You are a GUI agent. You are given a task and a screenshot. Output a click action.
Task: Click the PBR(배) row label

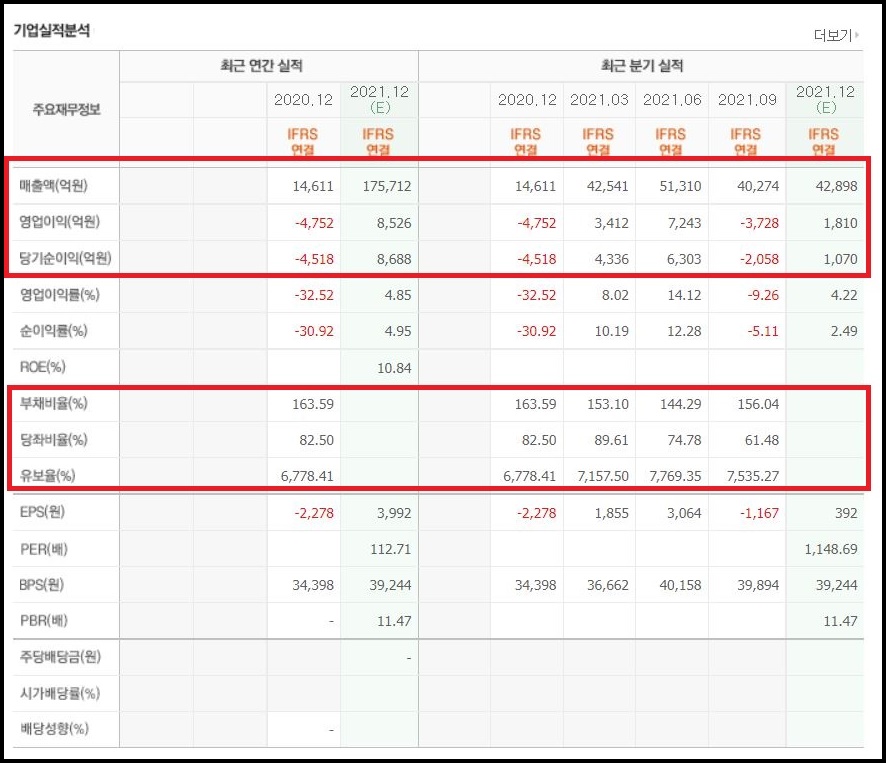(44, 621)
